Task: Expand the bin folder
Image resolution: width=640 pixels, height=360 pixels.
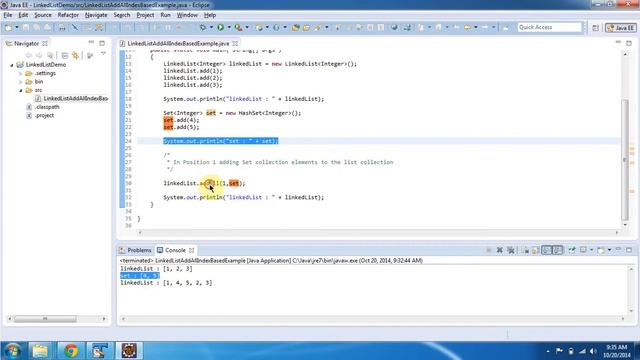Action: [x=20, y=82]
